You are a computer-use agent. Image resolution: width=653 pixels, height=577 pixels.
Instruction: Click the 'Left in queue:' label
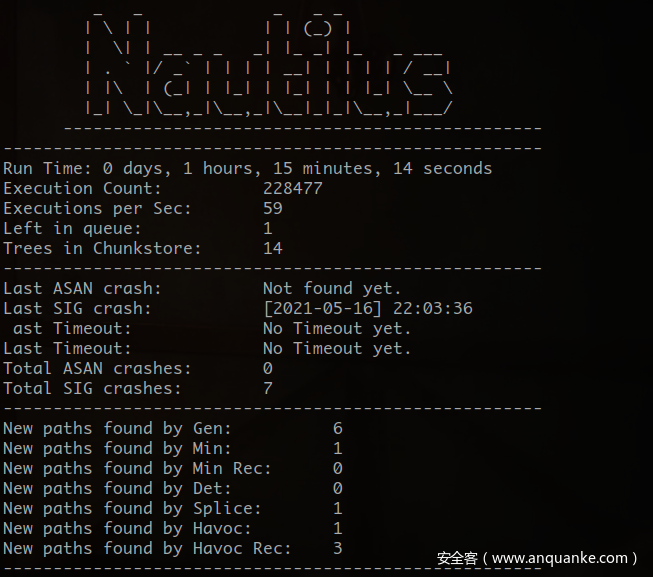click(x=72, y=229)
